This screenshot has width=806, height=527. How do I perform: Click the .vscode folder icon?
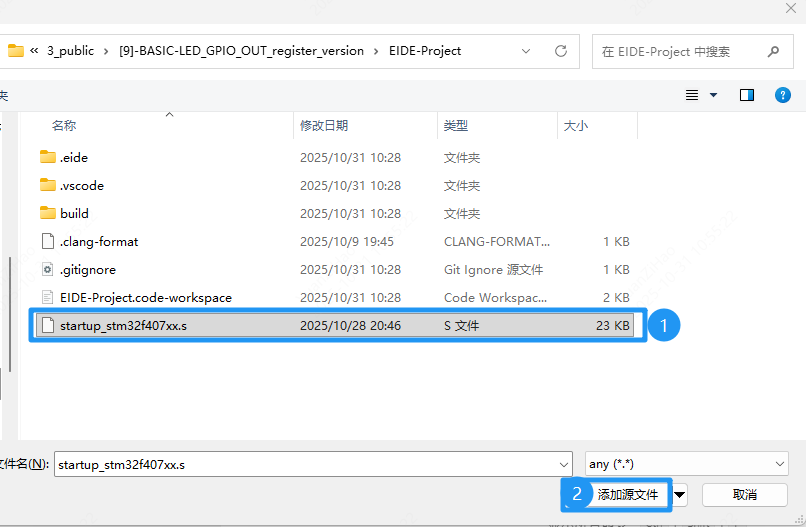point(48,185)
